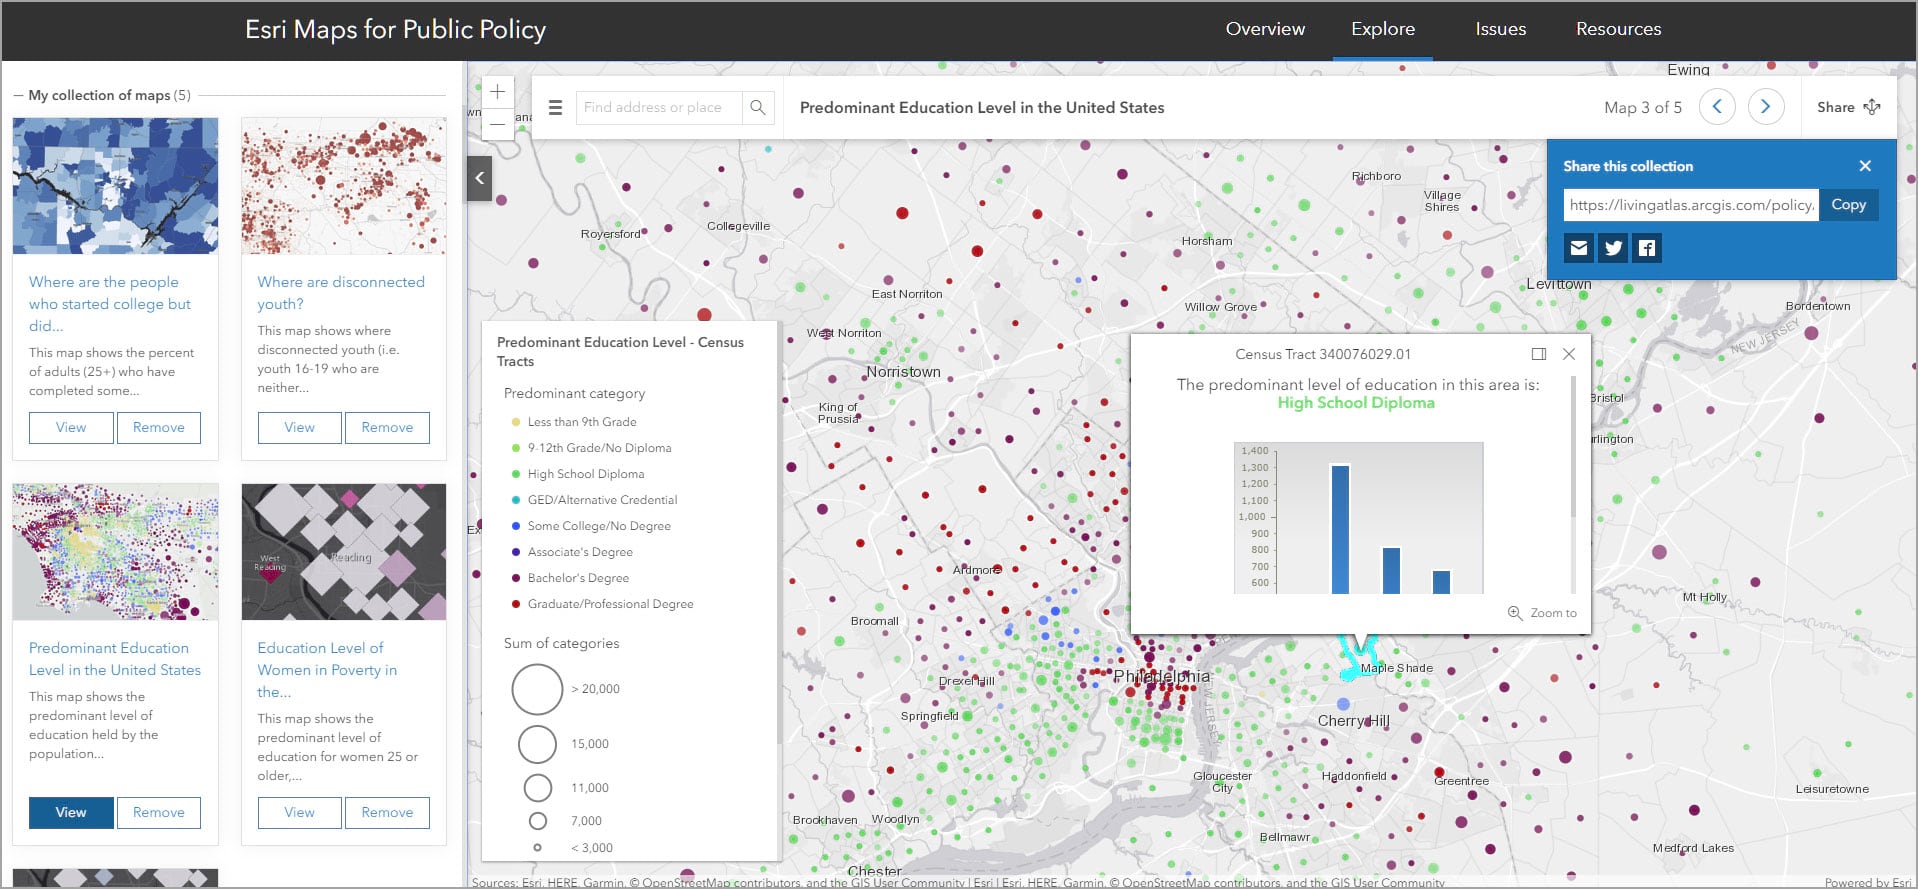Click the High School Diploma legend swatch
The width and height of the screenshot is (1918, 889).
516,474
